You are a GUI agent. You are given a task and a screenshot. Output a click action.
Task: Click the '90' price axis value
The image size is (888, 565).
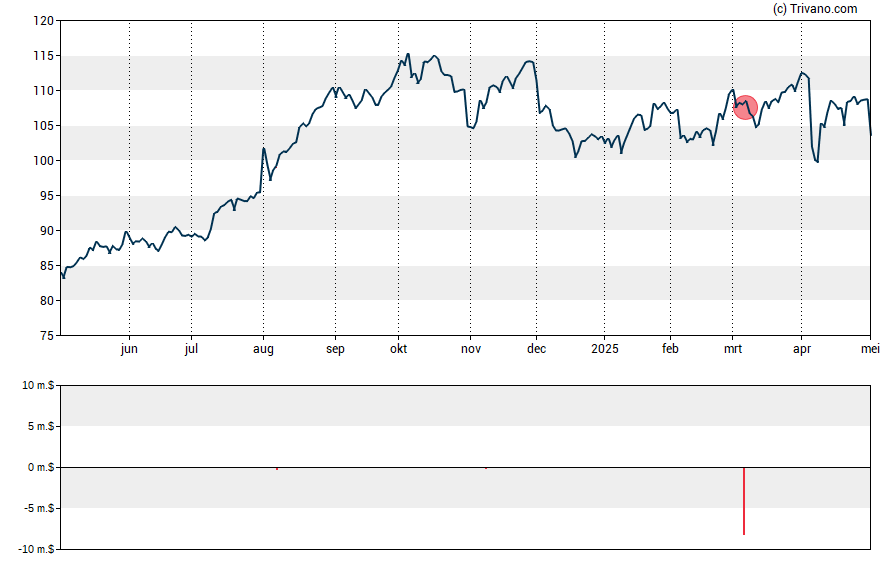tap(47, 231)
